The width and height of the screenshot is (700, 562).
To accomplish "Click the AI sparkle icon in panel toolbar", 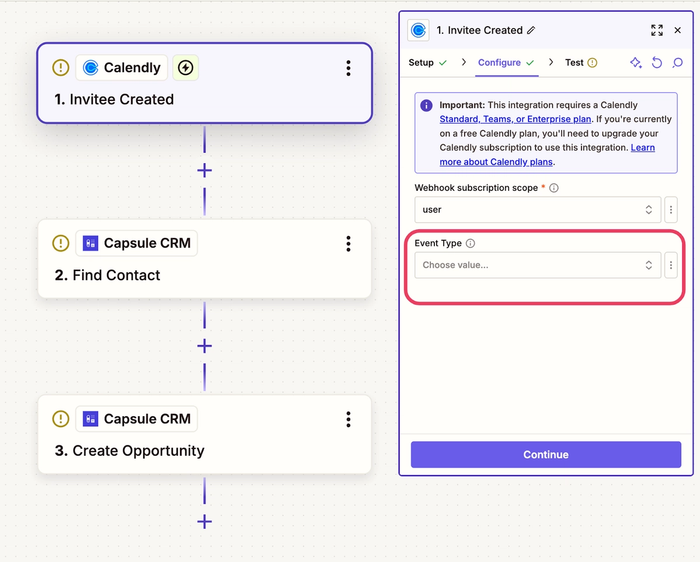I will (636, 62).
